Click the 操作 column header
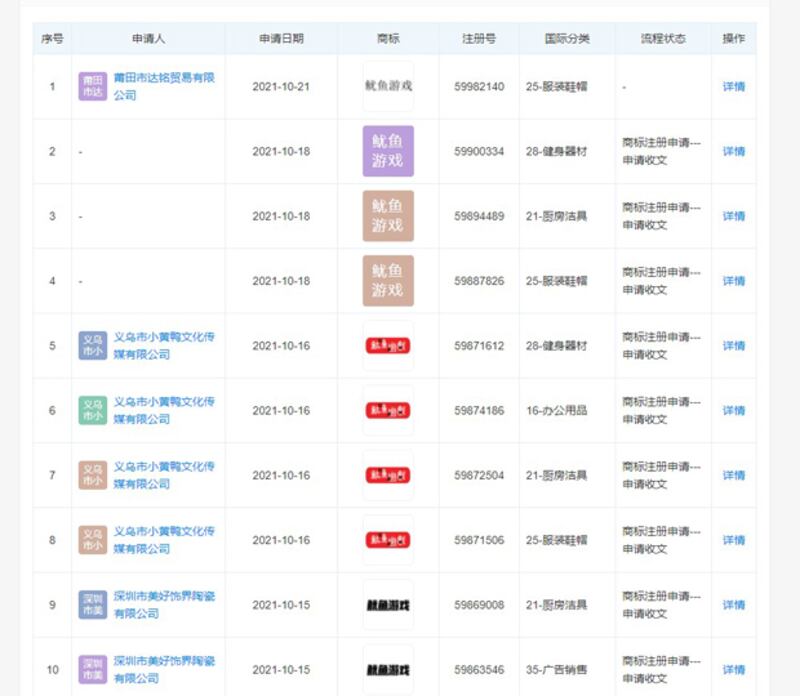Image resolution: width=800 pixels, height=696 pixels. pos(734,39)
